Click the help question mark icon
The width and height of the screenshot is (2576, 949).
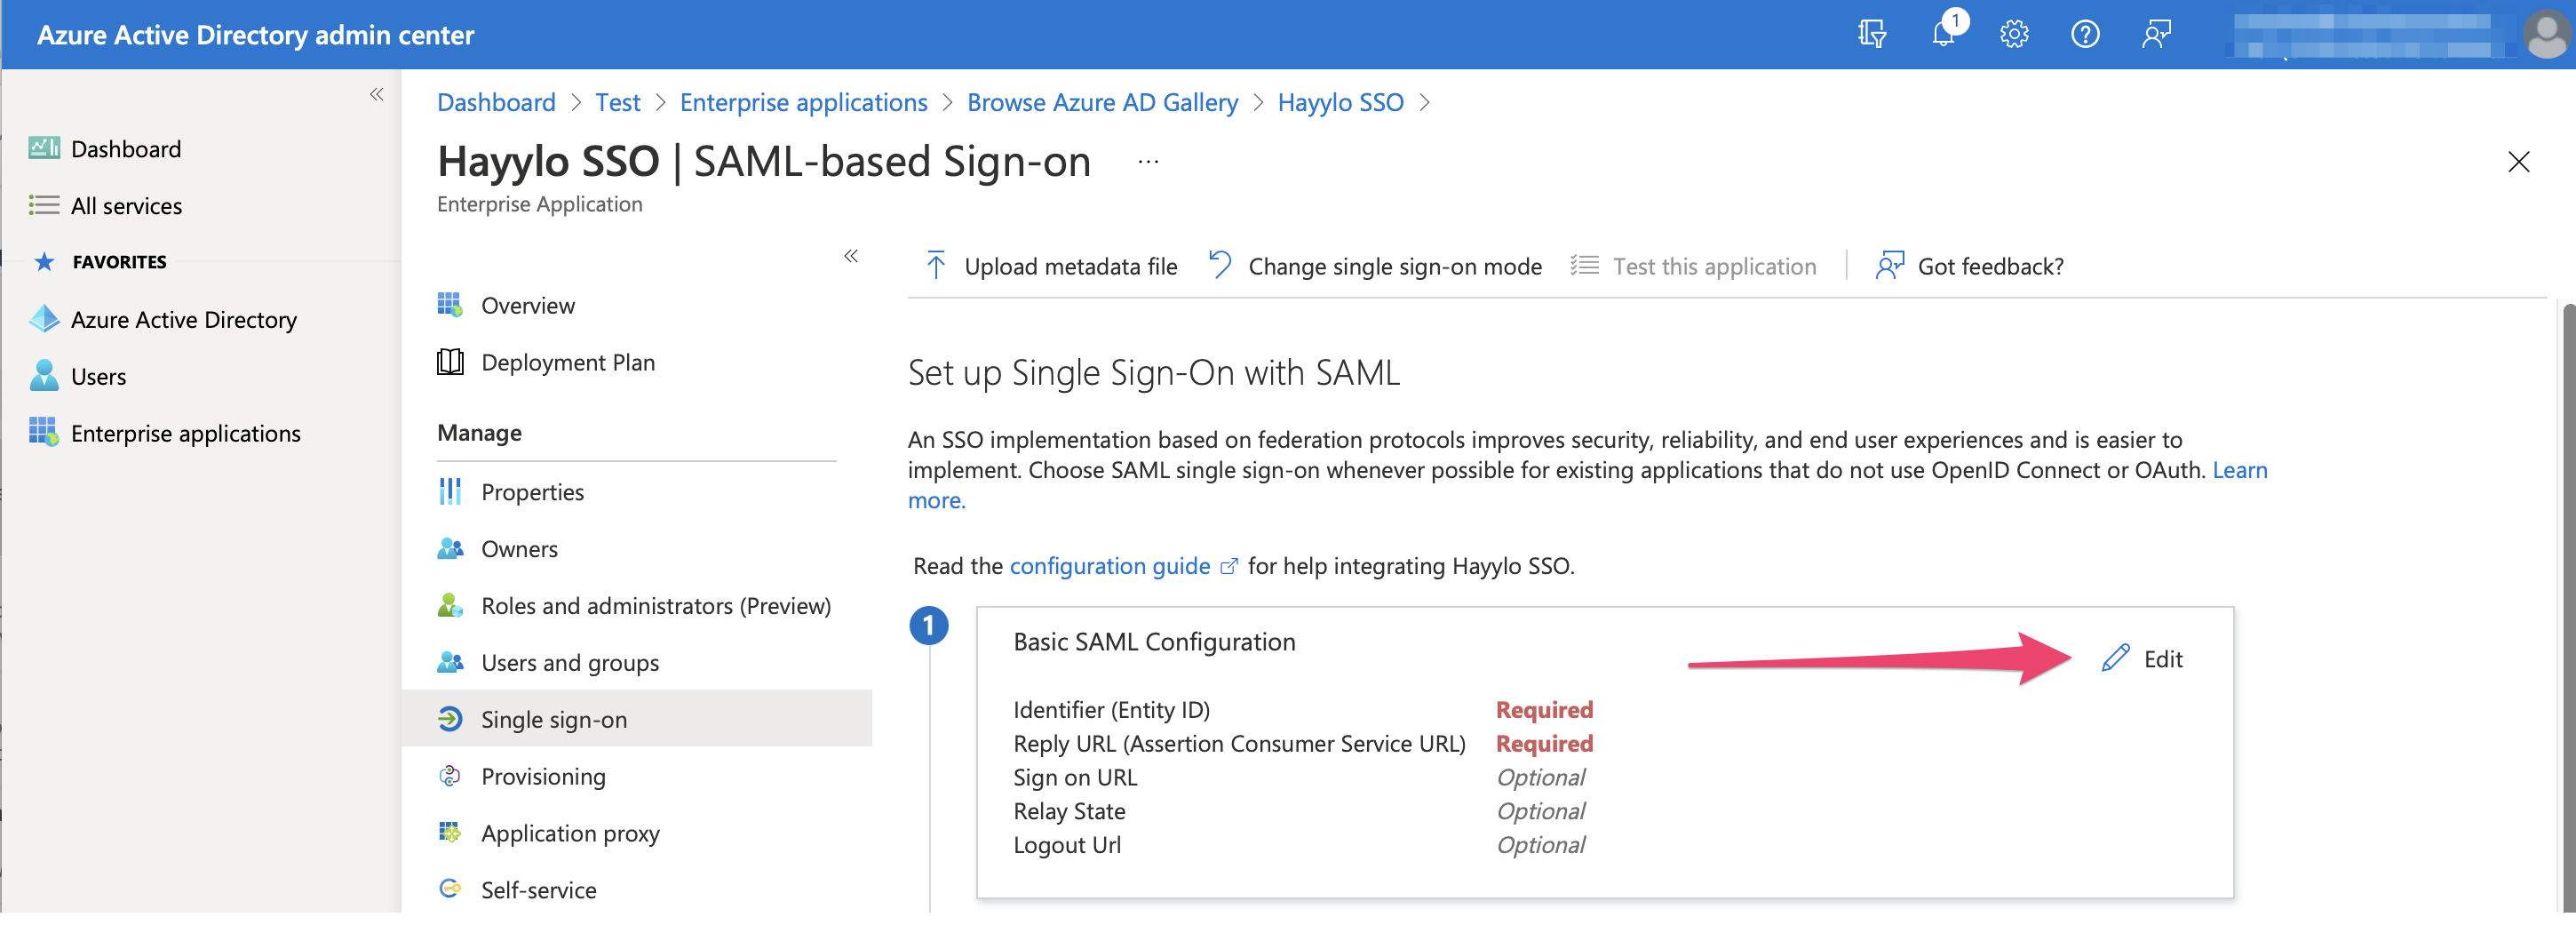(x=2084, y=34)
